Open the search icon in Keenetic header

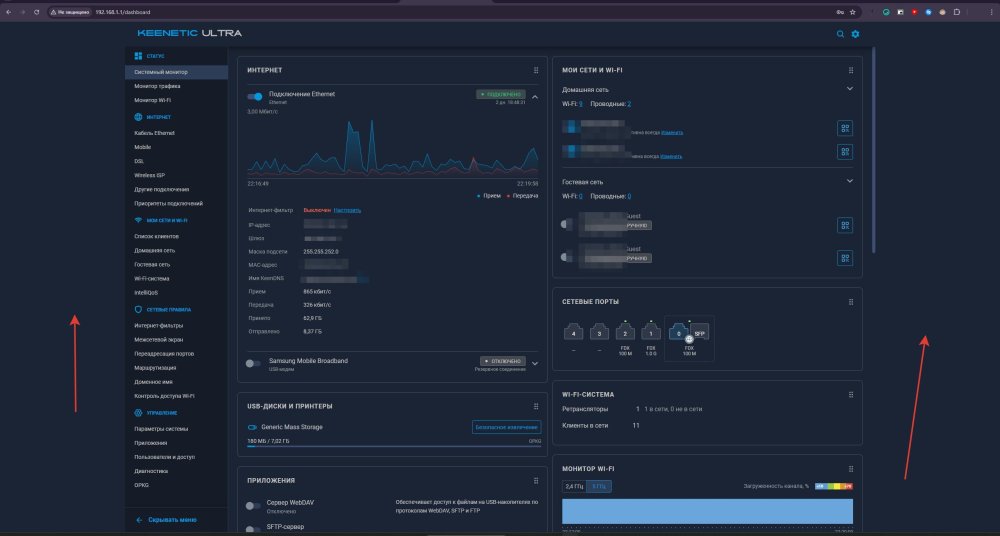tap(840, 34)
